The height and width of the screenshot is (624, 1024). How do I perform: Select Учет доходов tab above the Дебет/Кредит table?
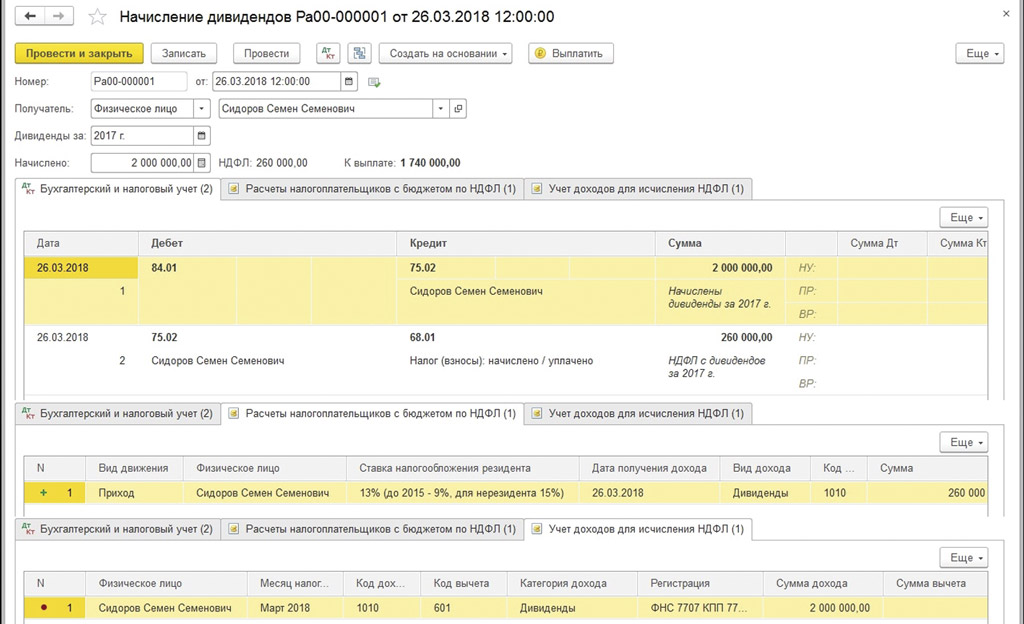point(639,189)
